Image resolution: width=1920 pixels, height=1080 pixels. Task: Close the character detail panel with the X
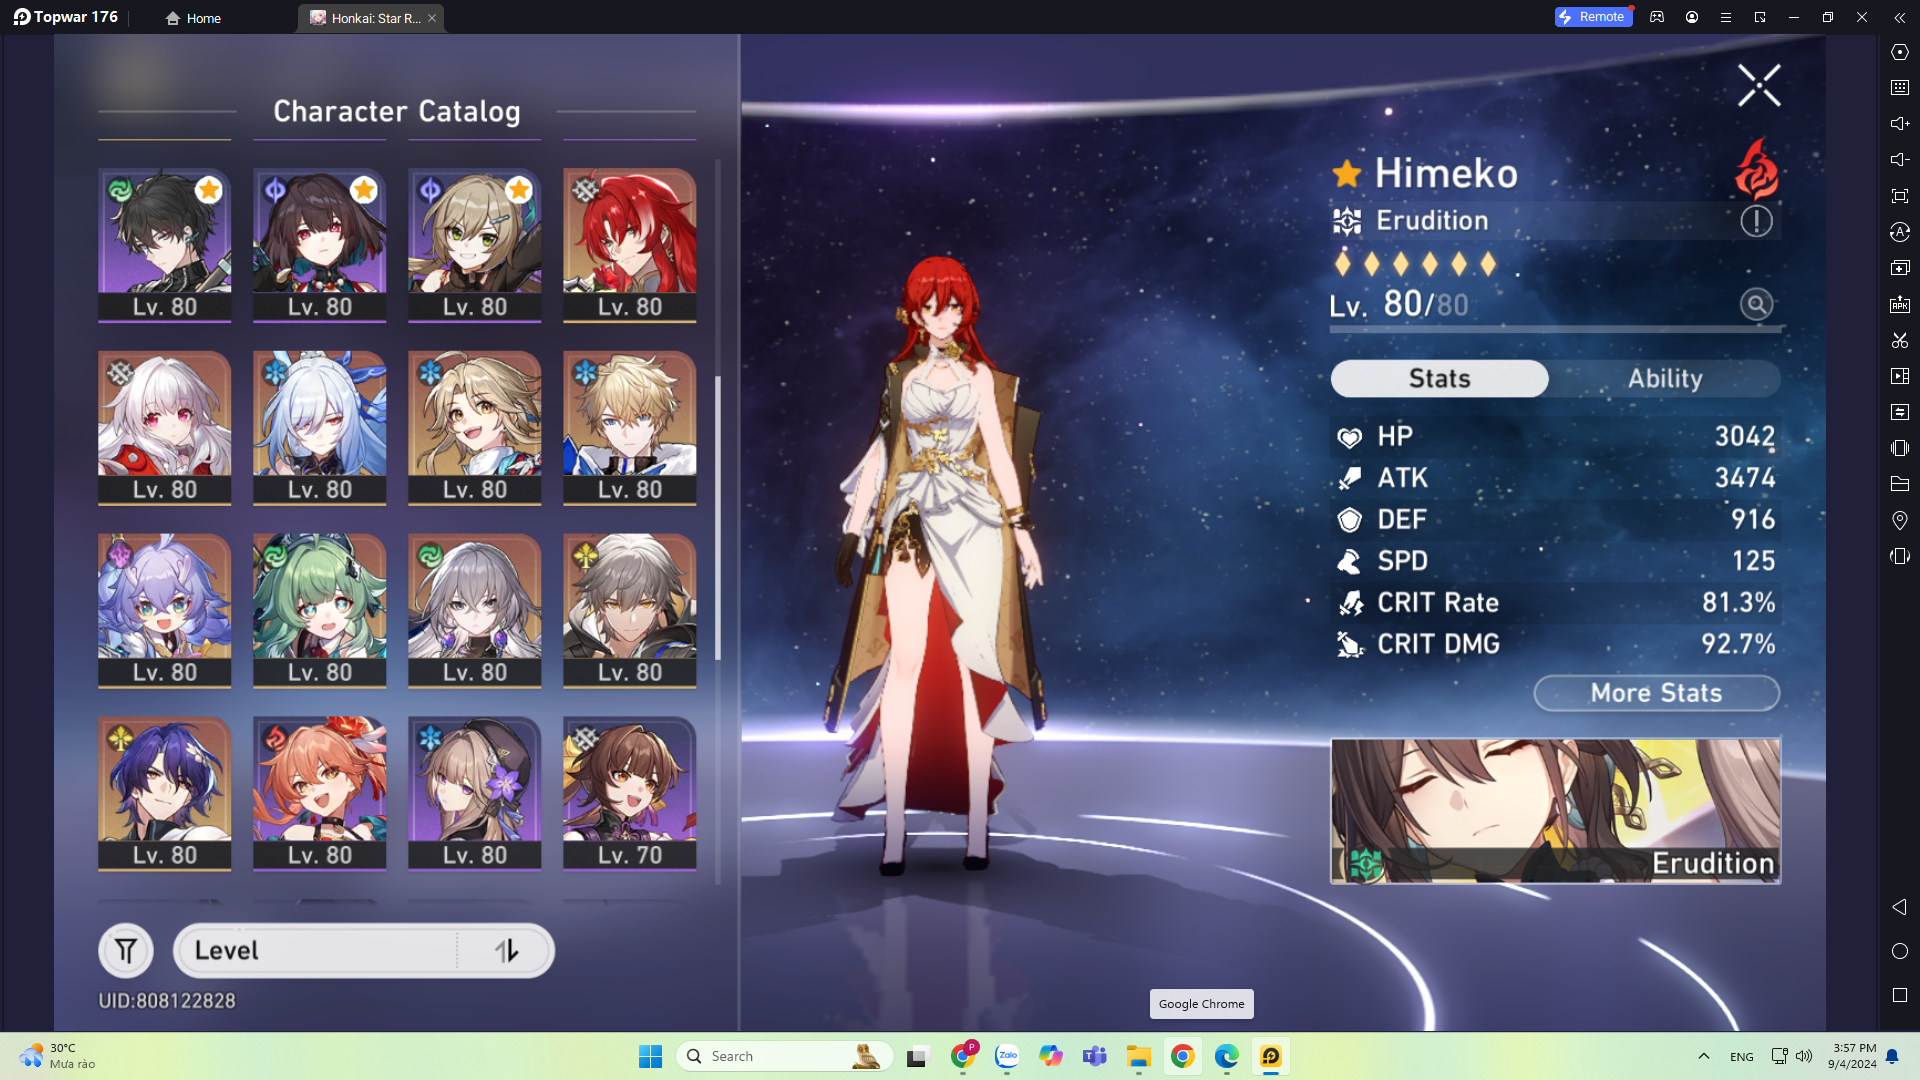click(1758, 86)
